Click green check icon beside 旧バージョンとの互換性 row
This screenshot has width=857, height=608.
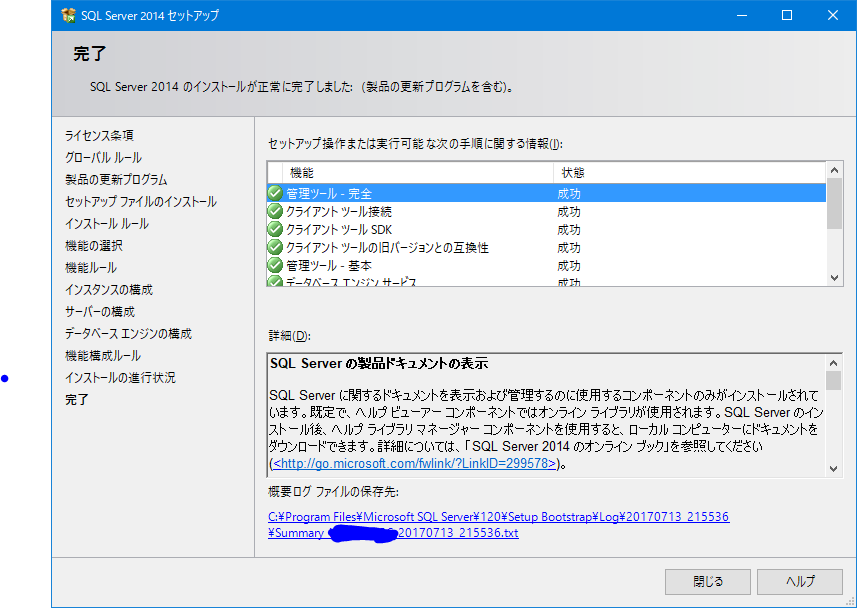pyautogui.click(x=275, y=247)
